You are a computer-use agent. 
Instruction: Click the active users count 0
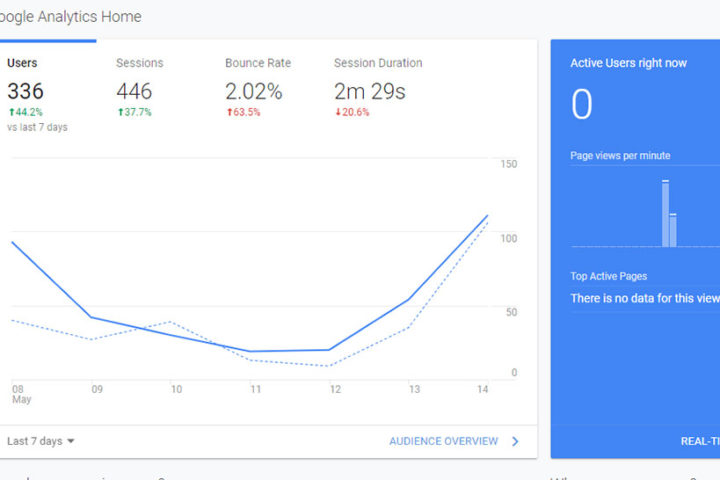pyautogui.click(x=581, y=104)
